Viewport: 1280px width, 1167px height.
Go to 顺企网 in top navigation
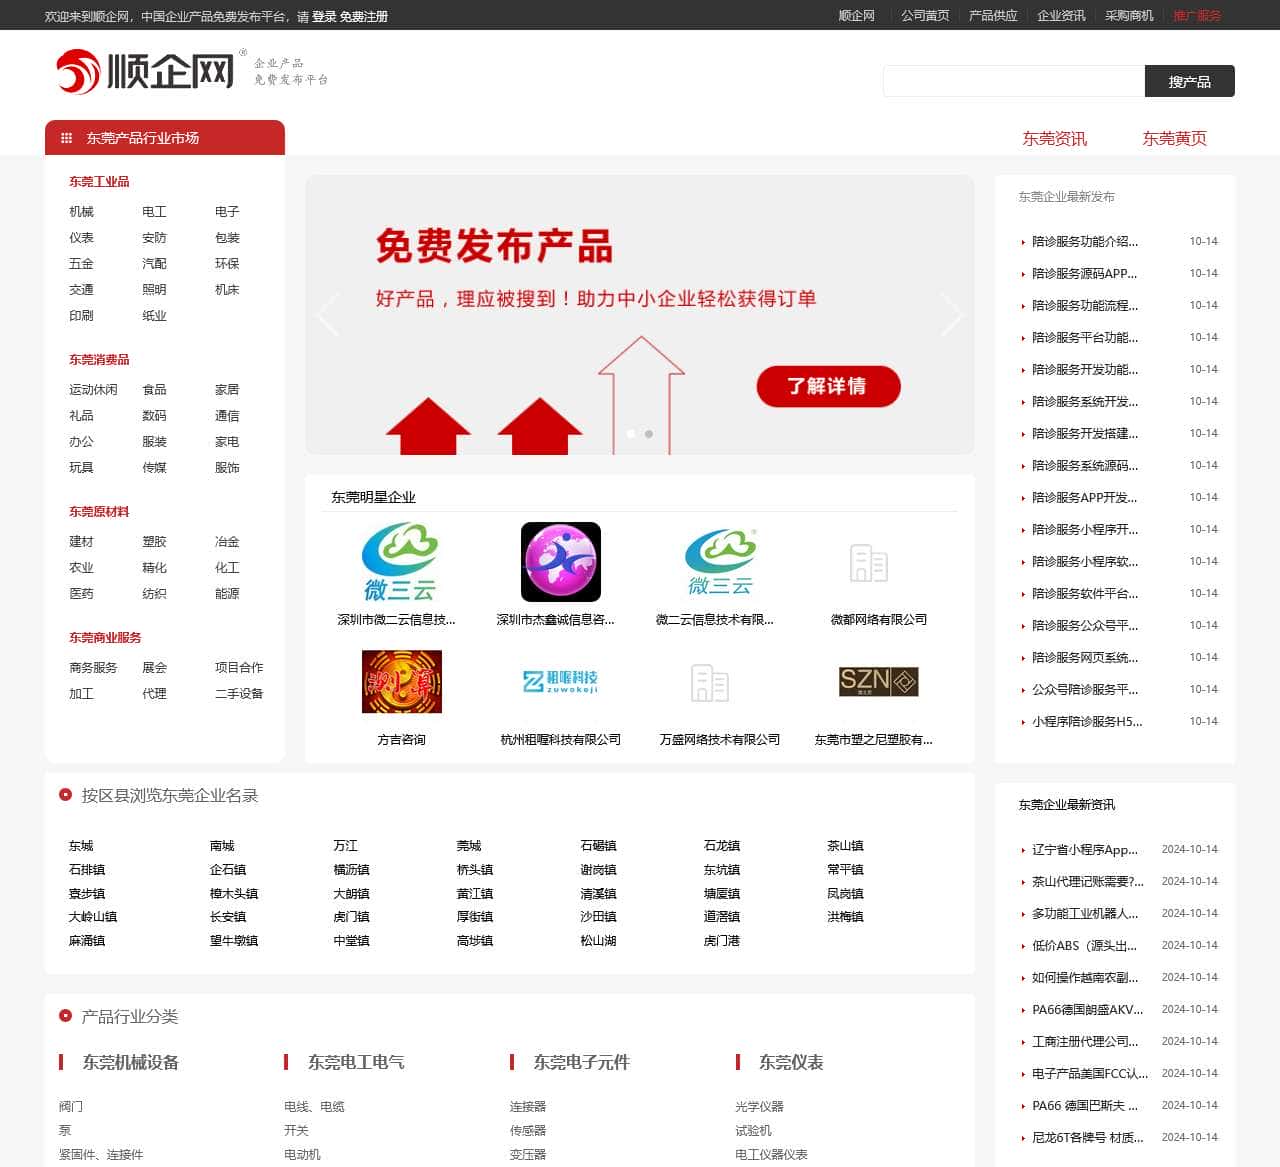(856, 16)
